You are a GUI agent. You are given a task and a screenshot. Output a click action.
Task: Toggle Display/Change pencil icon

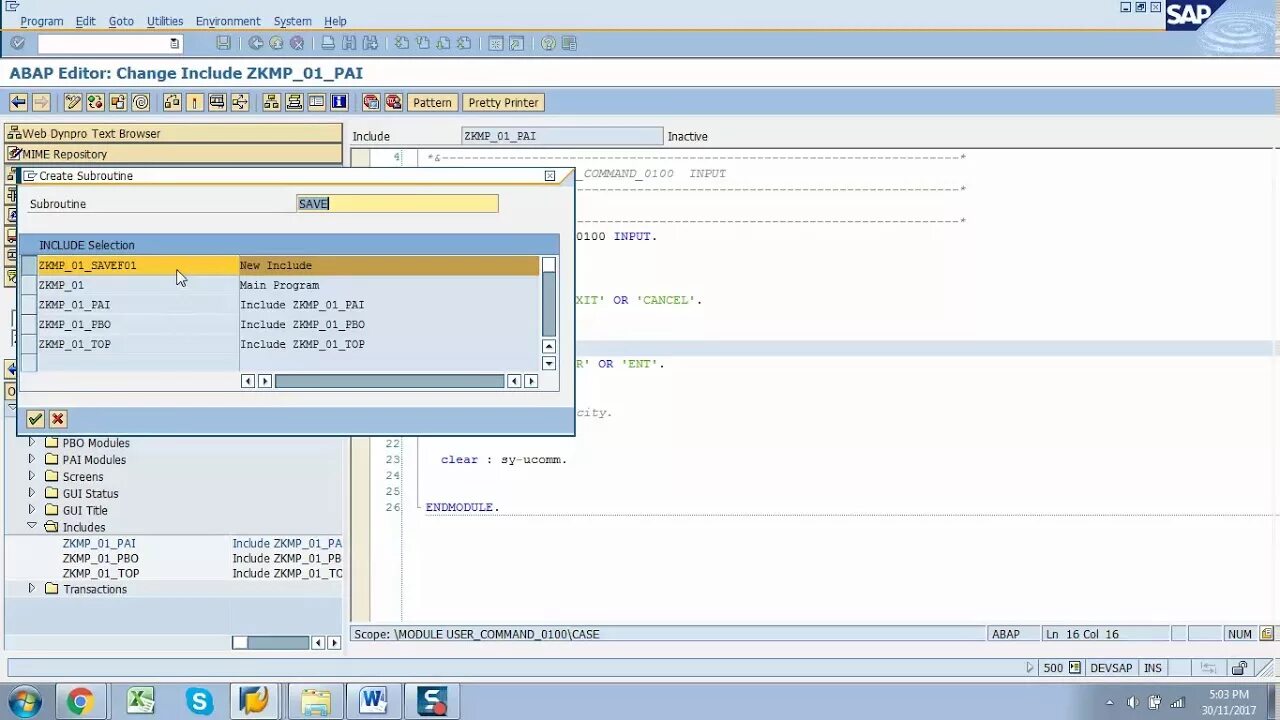point(73,102)
